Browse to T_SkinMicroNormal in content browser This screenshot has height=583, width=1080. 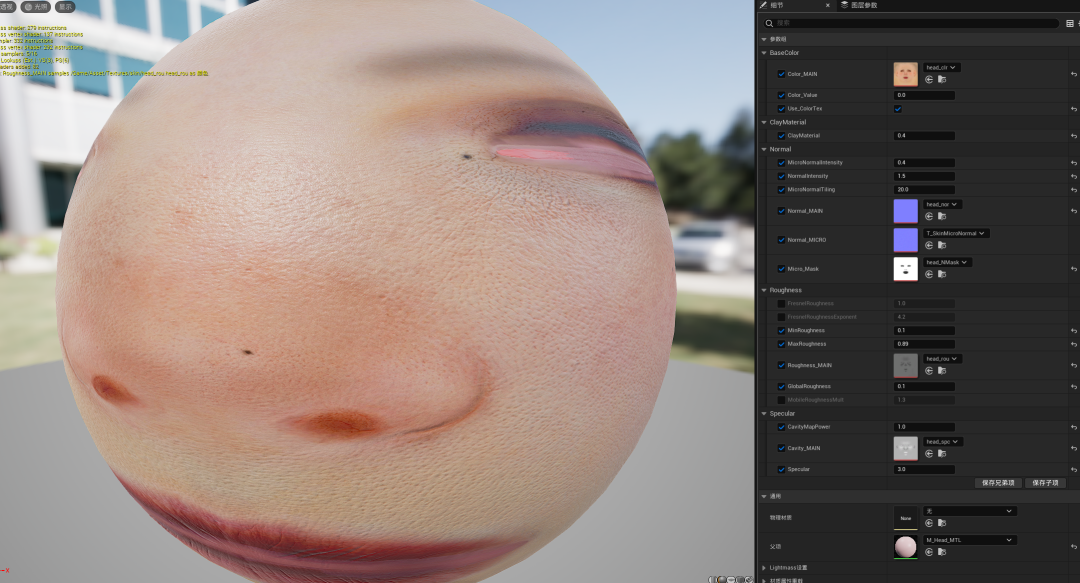tap(942, 245)
